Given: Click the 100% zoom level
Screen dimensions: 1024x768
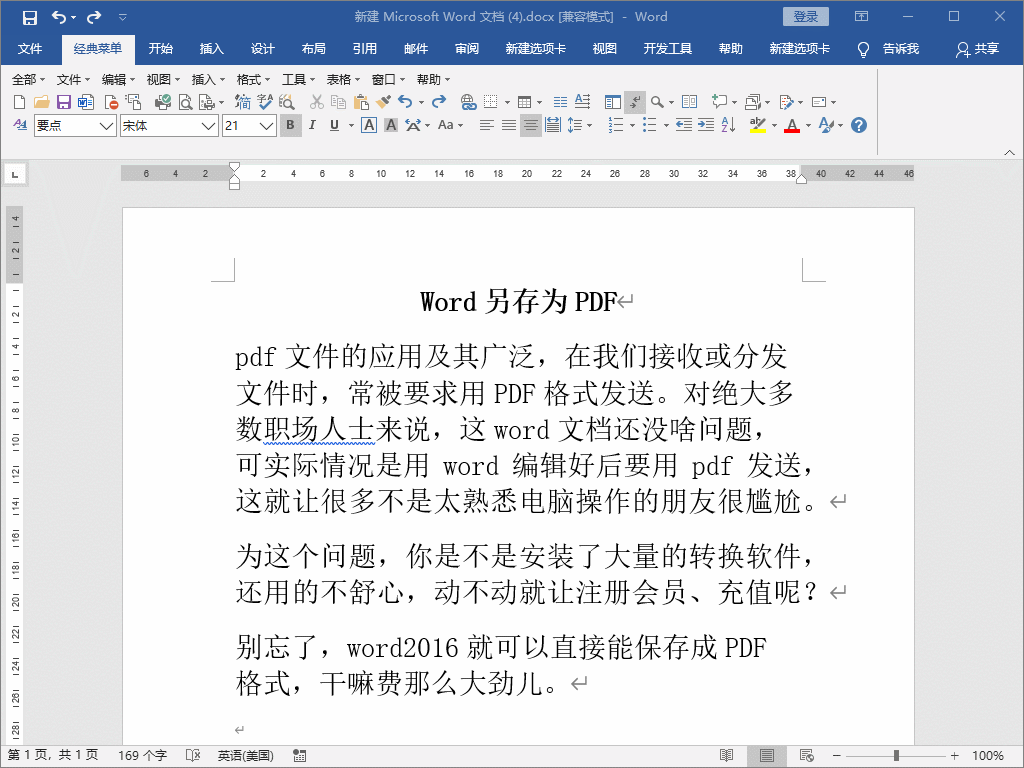Looking at the screenshot, I should point(987,756).
